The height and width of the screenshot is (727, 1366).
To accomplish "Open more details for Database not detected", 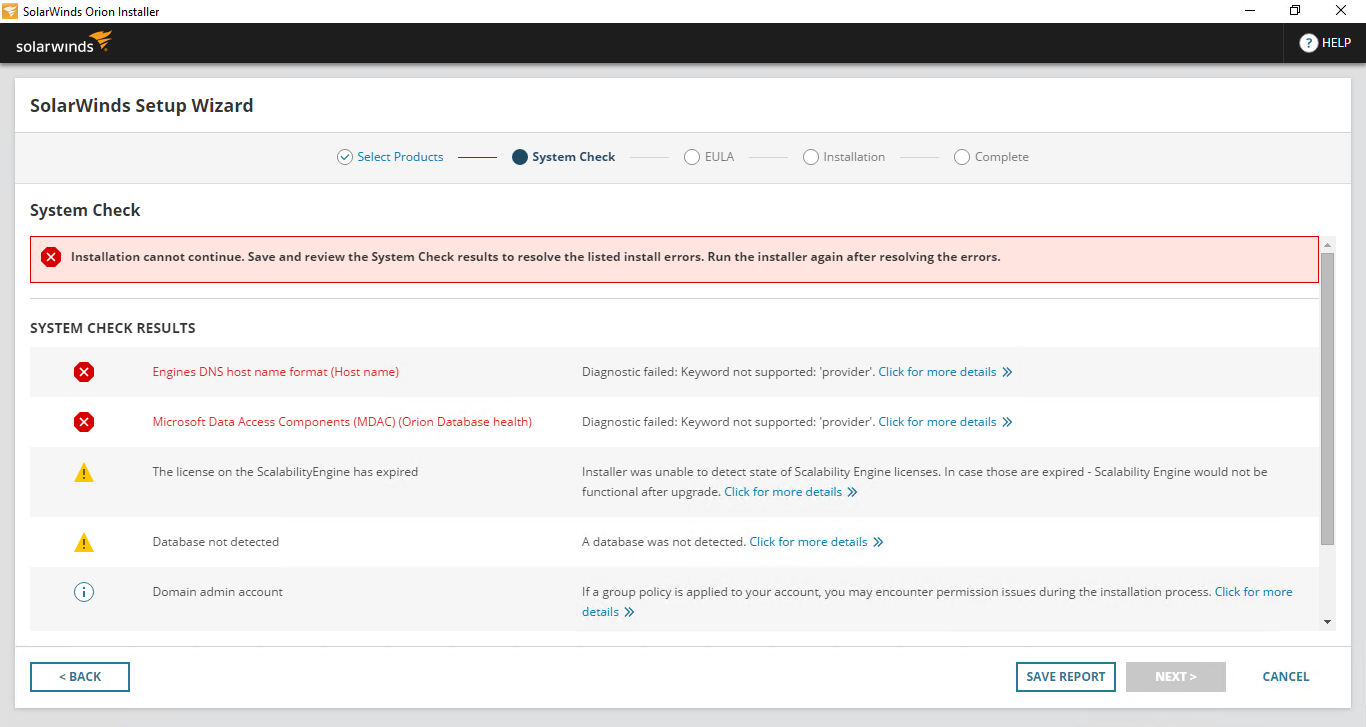I will [x=808, y=542].
